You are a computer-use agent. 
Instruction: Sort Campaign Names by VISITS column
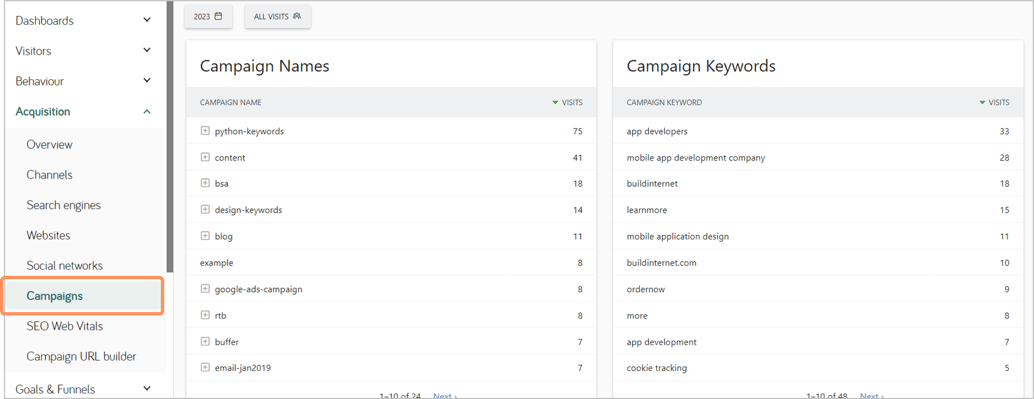pos(567,102)
